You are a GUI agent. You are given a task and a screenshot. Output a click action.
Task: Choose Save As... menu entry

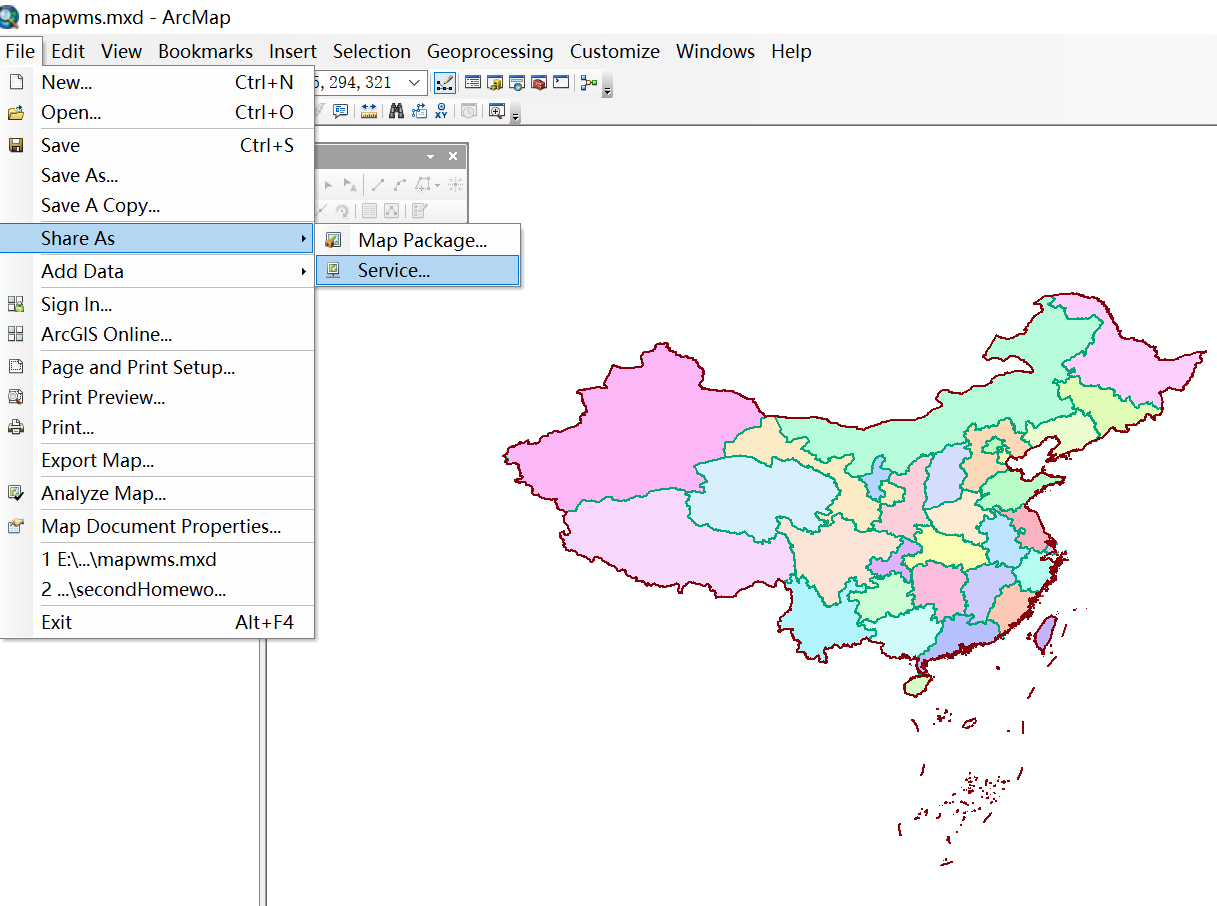(x=158, y=175)
